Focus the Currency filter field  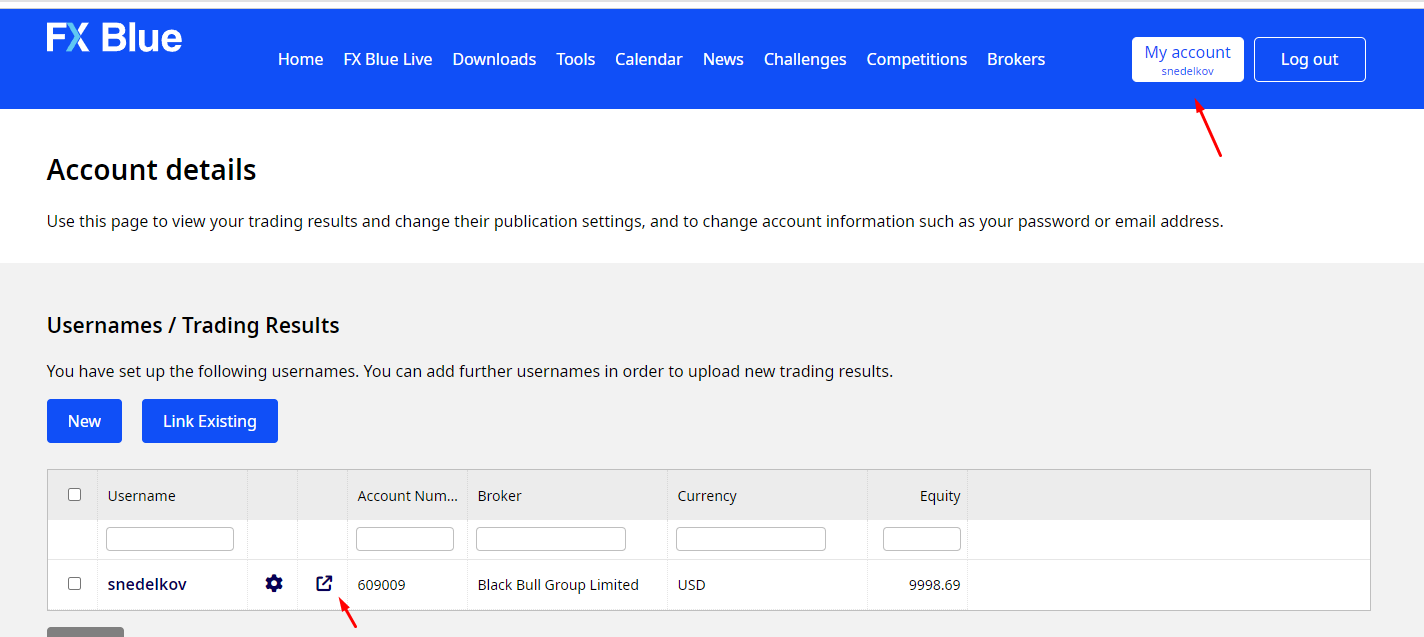[751, 539]
